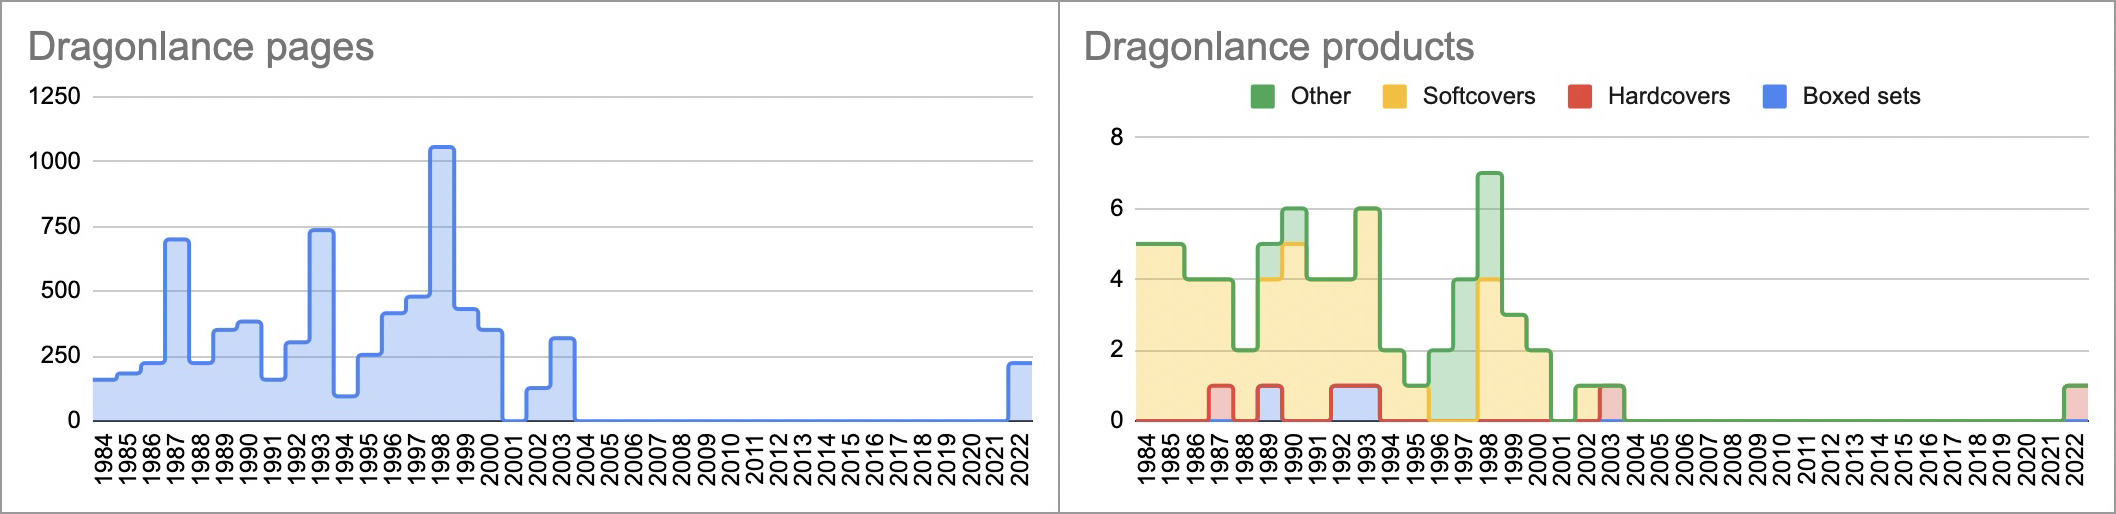
Task: Click the red Hardcovers legend swatch
Action: (1580, 96)
